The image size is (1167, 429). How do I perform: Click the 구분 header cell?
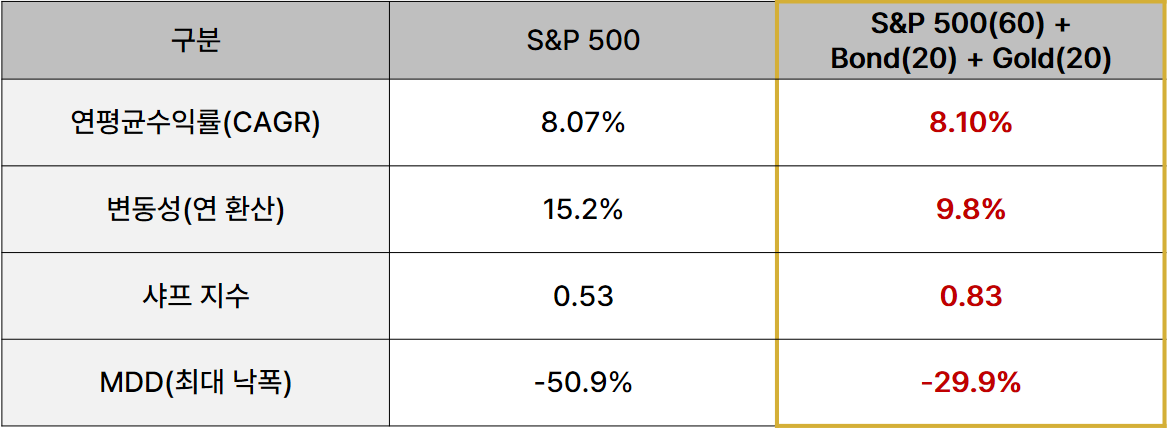(194, 40)
